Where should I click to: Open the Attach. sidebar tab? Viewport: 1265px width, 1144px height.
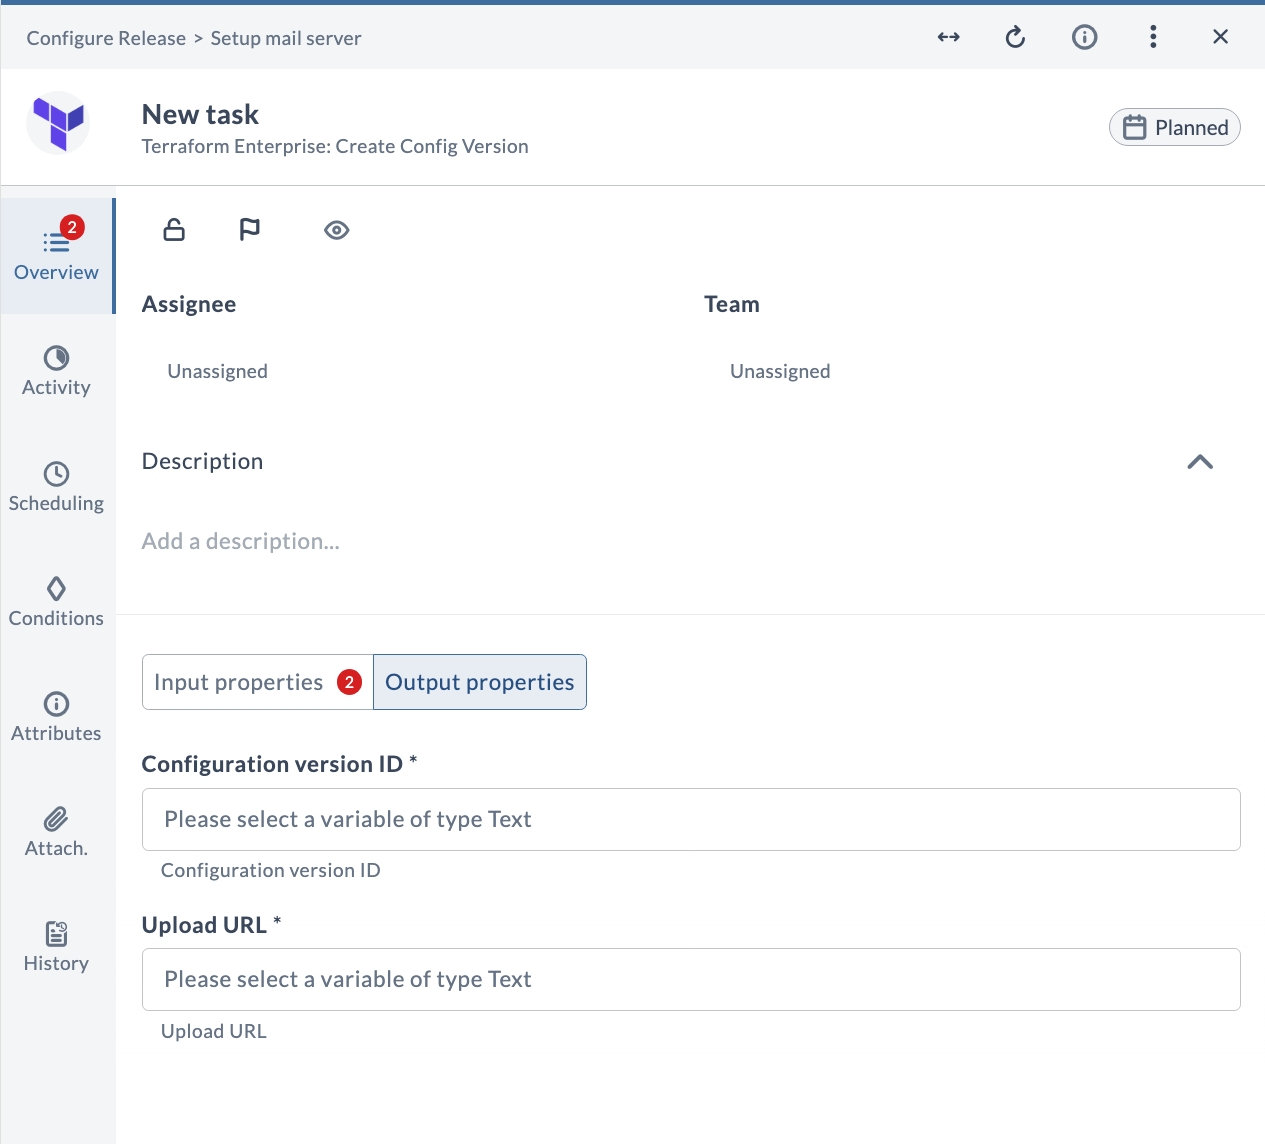(57, 832)
